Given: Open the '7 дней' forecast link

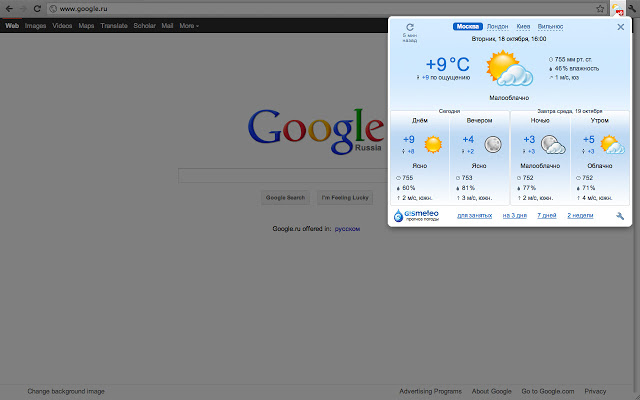Looking at the screenshot, I should (x=547, y=216).
